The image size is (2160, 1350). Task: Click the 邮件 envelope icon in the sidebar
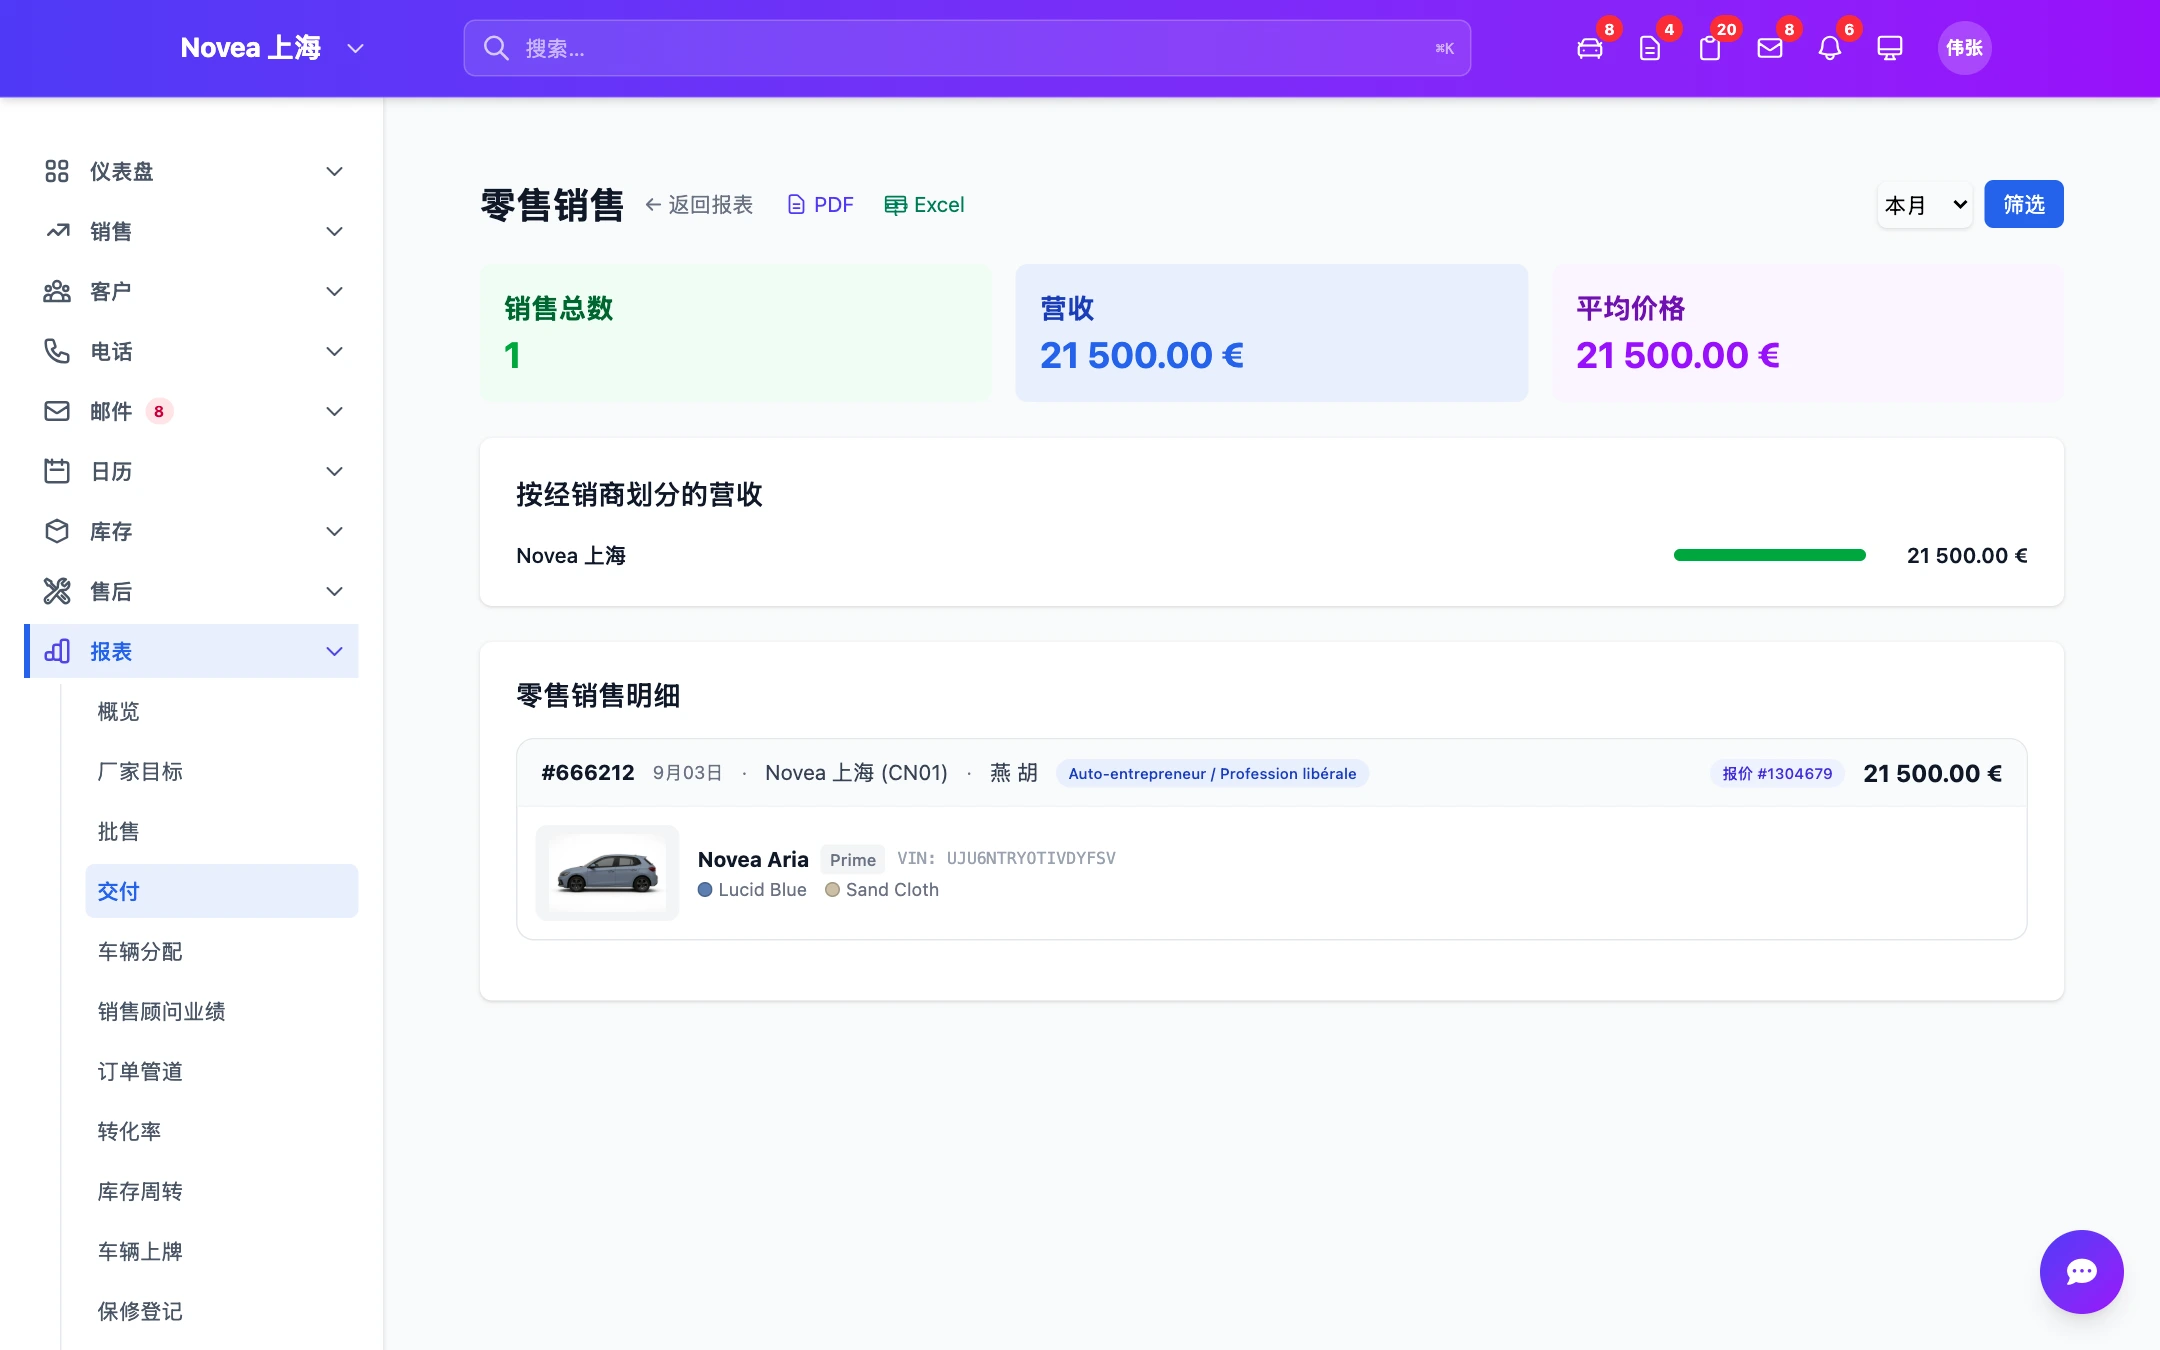click(57, 411)
